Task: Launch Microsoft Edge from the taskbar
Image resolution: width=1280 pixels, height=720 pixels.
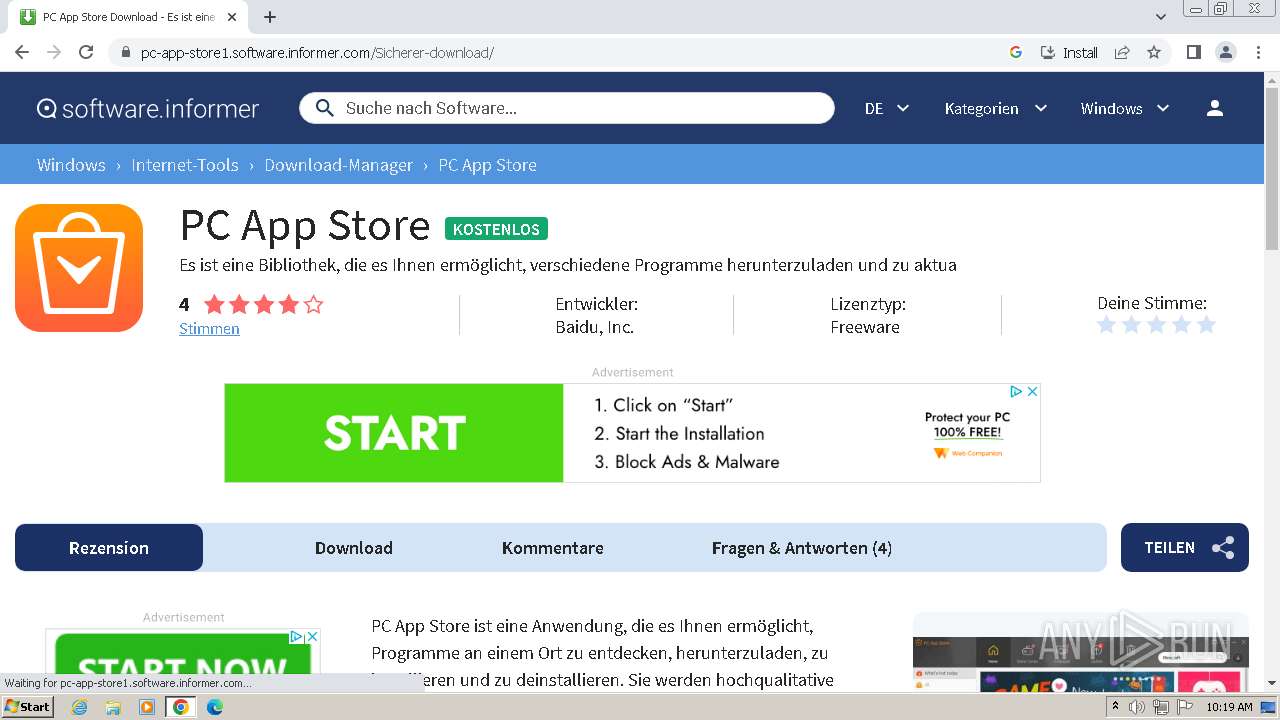Action: point(215,707)
